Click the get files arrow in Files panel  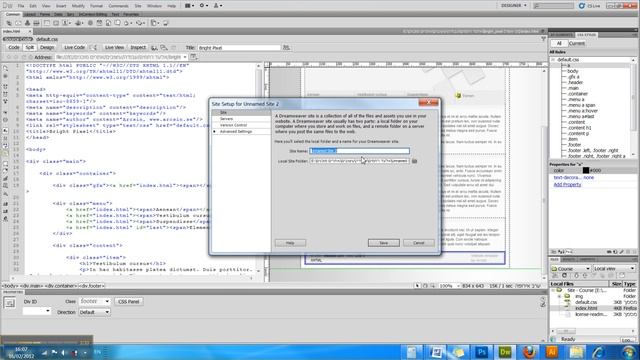pos(577,276)
